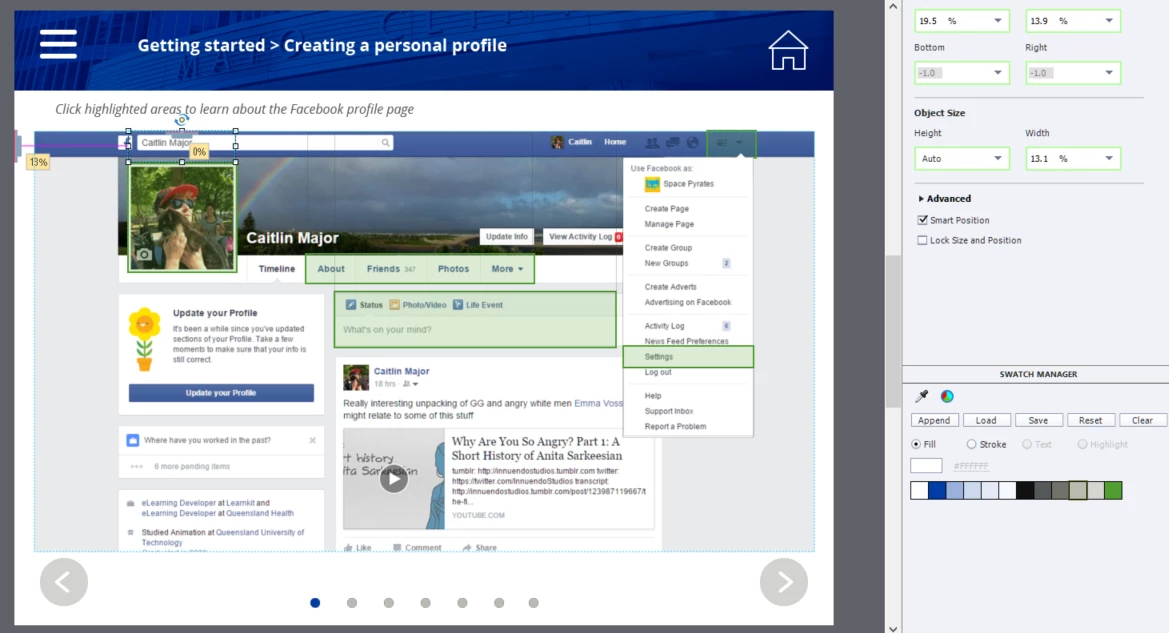Click the Update Info button
The width and height of the screenshot is (1169, 633).
(507, 237)
